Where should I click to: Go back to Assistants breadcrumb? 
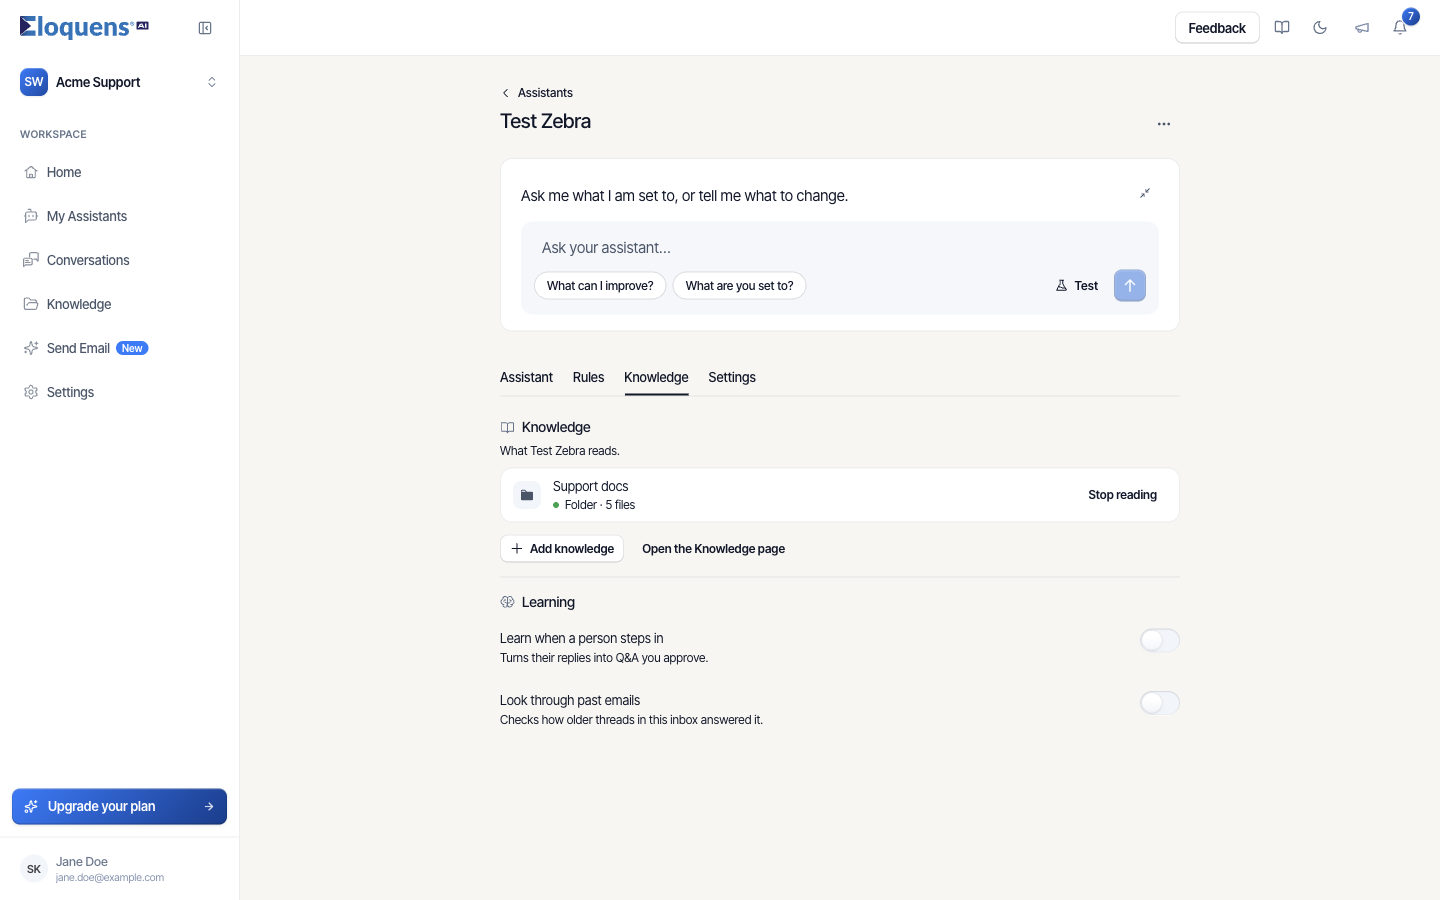537,93
